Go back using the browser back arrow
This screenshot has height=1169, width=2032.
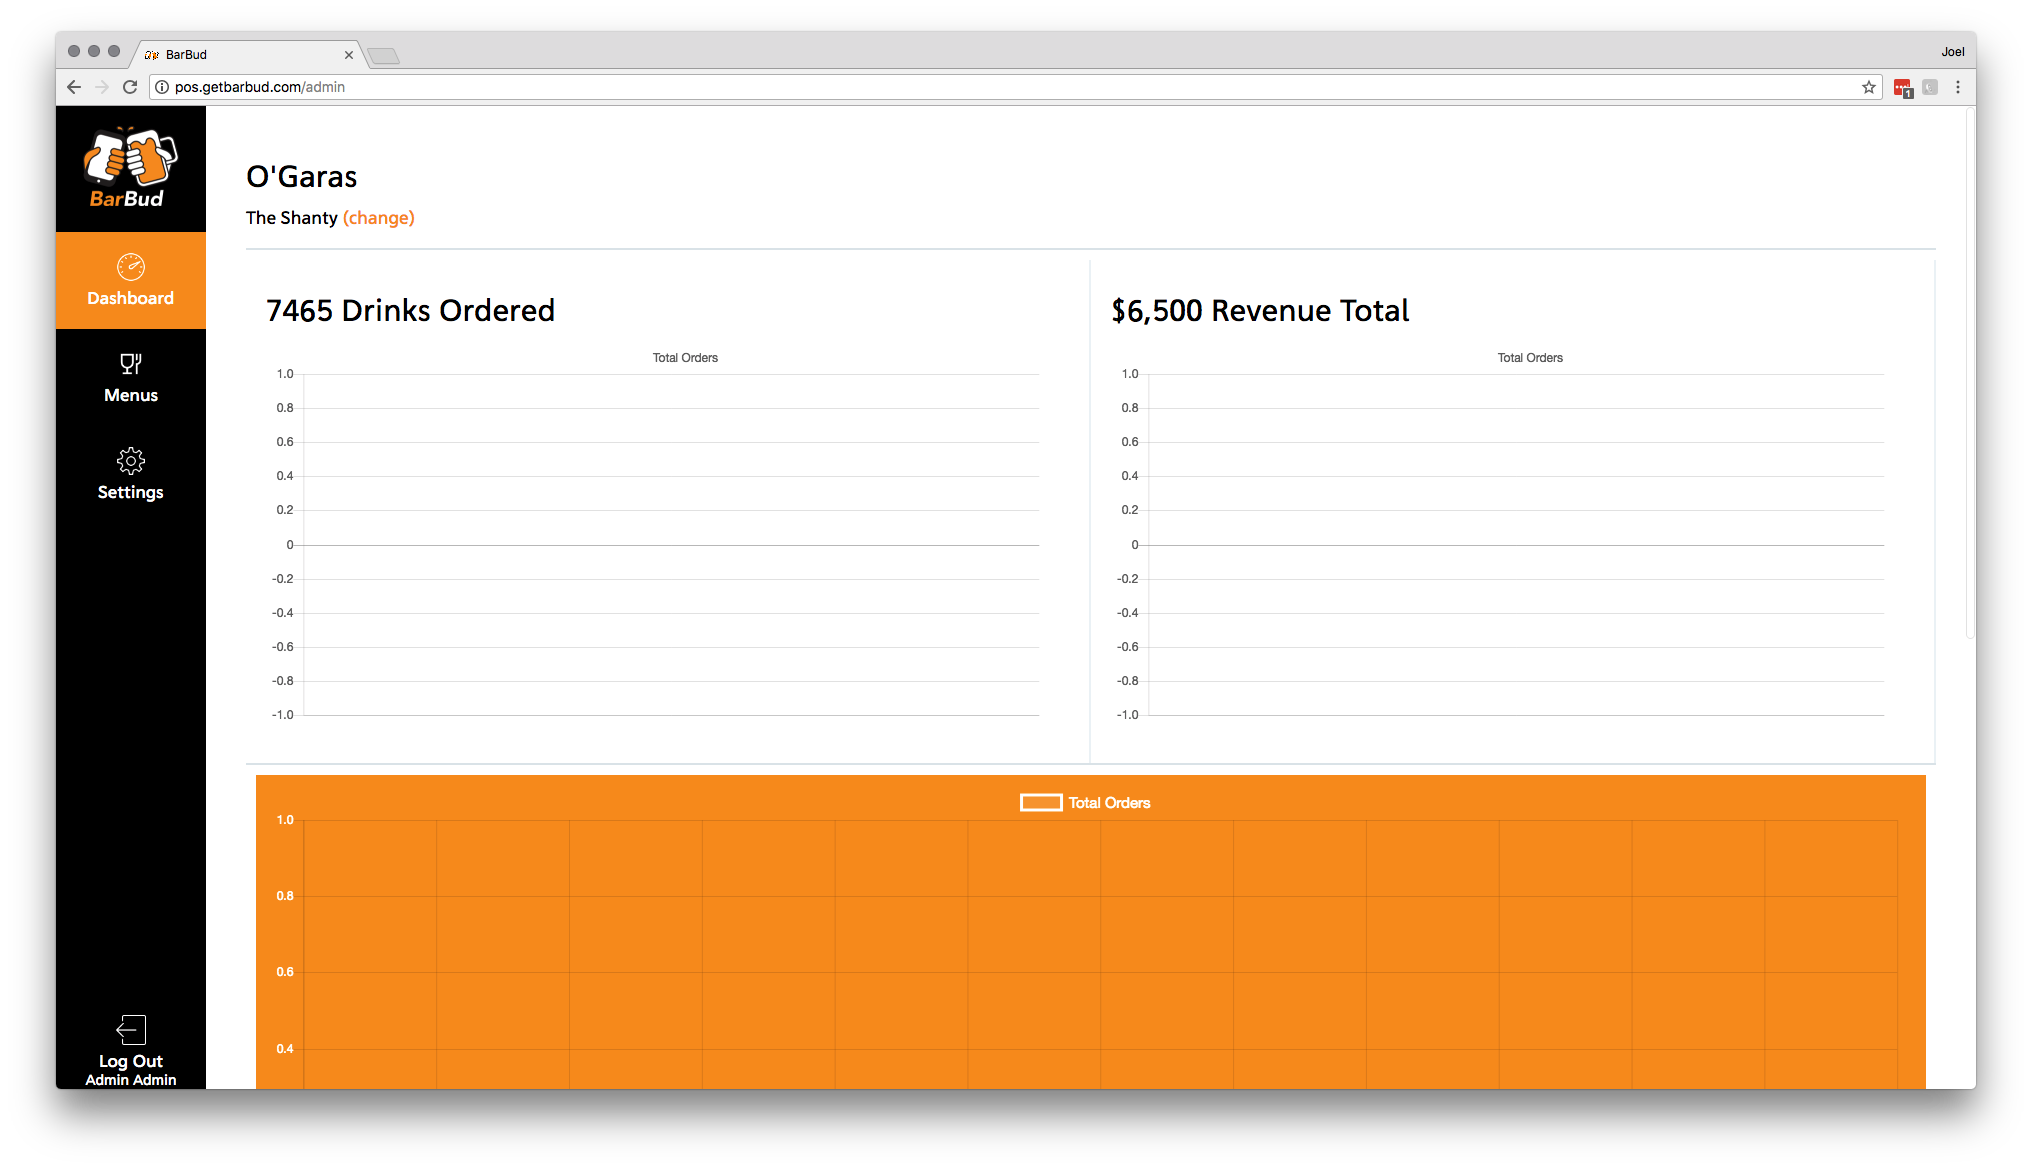[x=74, y=87]
